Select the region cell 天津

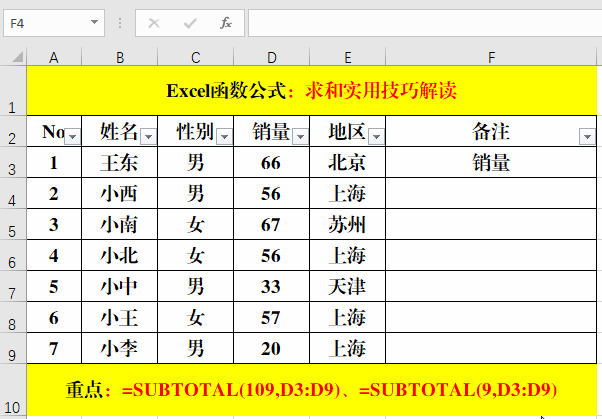(347, 287)
